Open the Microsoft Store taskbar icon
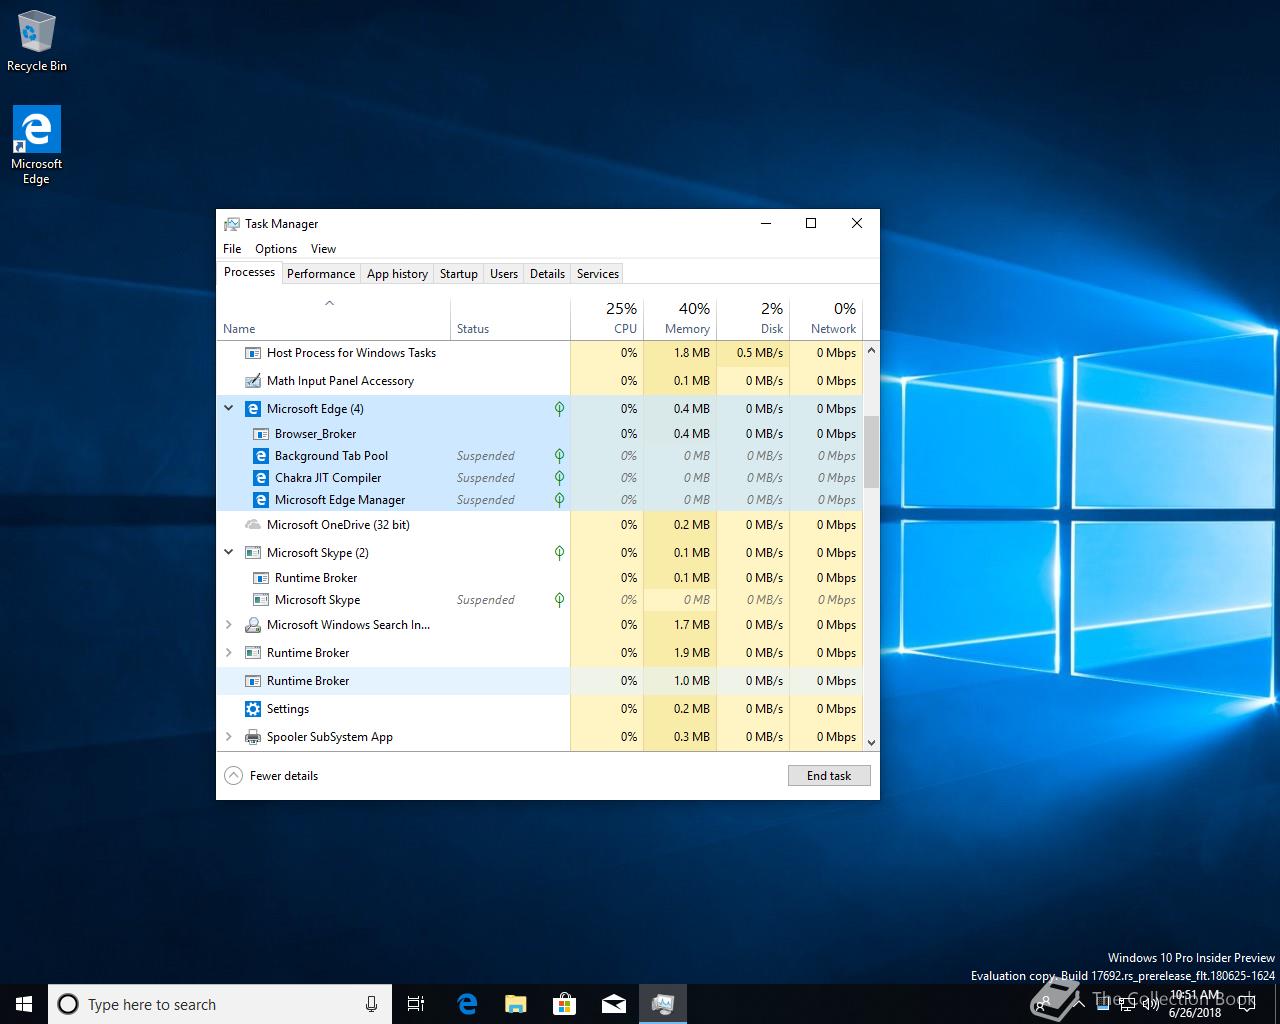1280x1024 pixels. [x=564, y=1004]
